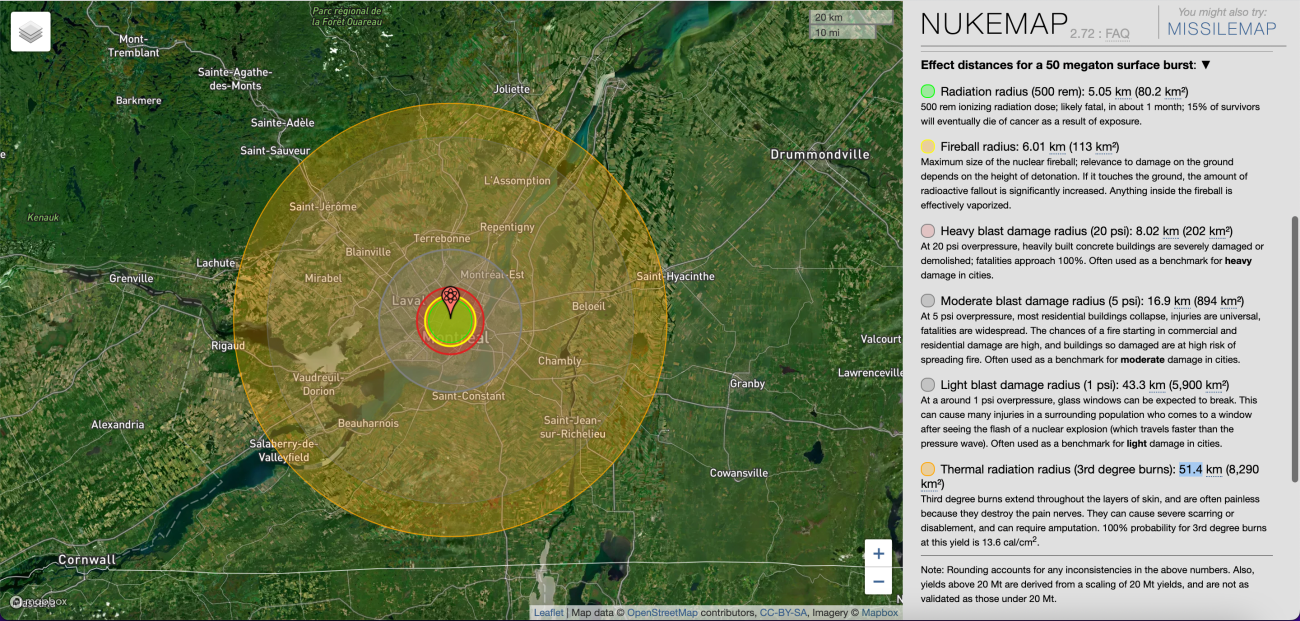This screenshot has height=621, width=1300.
Task: Click the side panel vertical scrollbar
Action: tap(1293, 300)
